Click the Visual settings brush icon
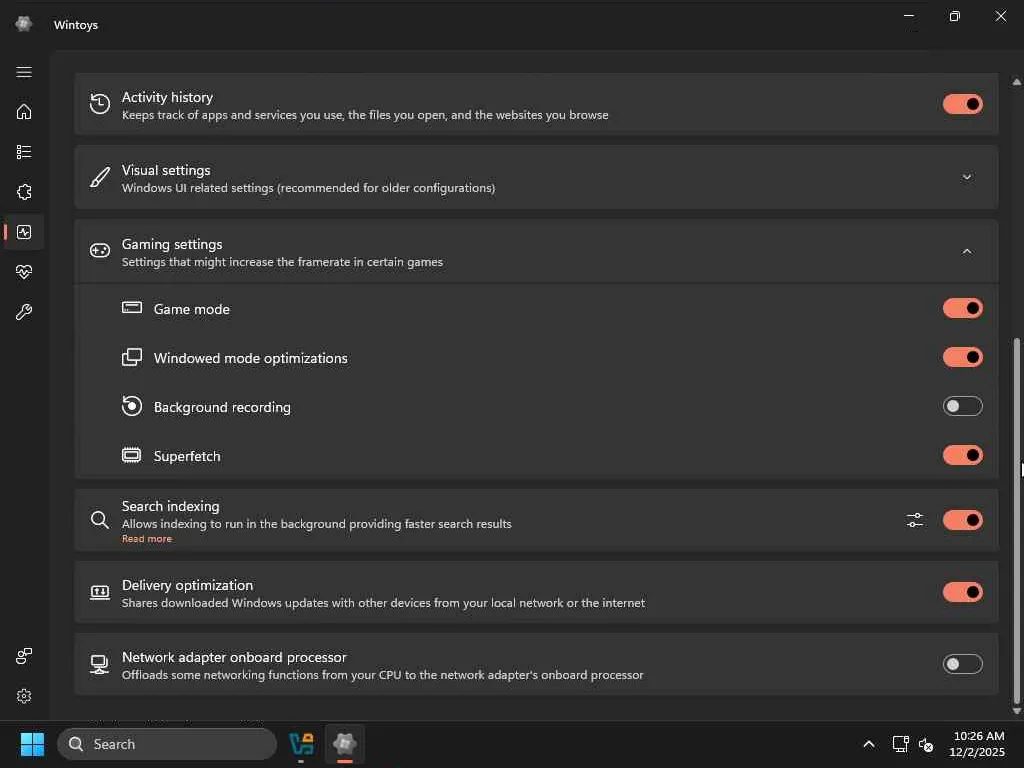The width and height of the screenshot is (1024, 768). (100, 177)
